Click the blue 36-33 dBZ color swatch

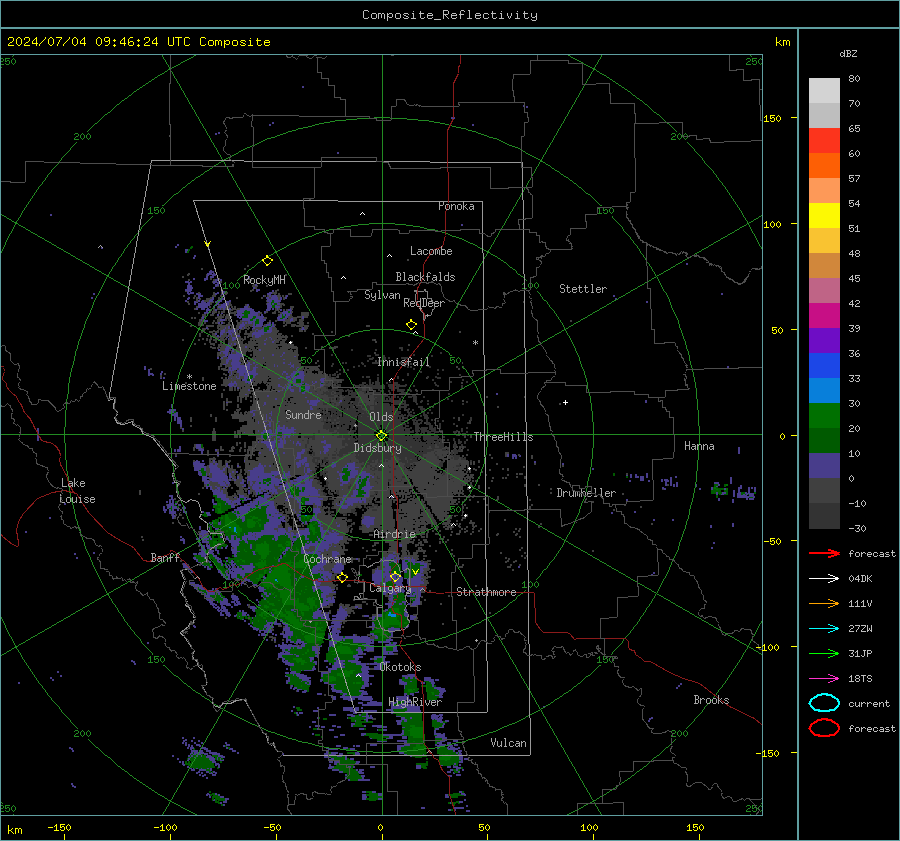824,365
